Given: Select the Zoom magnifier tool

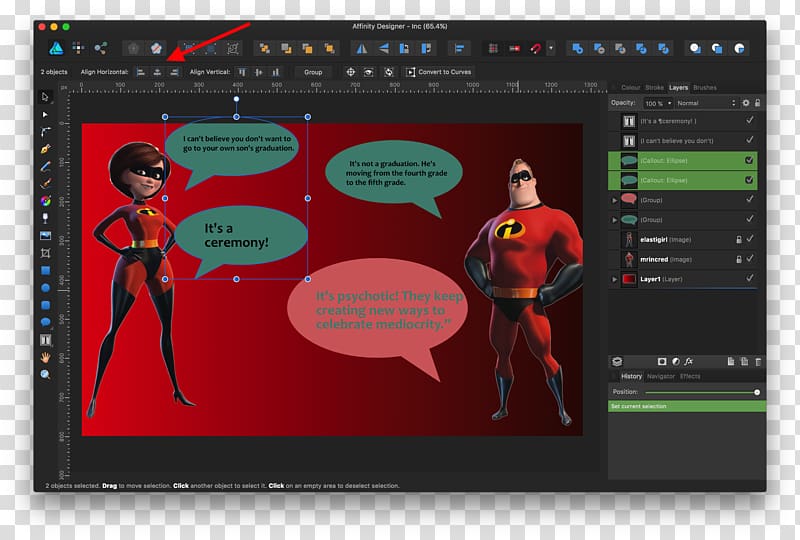Looking at the screenshot, I should tap(45, 375).
